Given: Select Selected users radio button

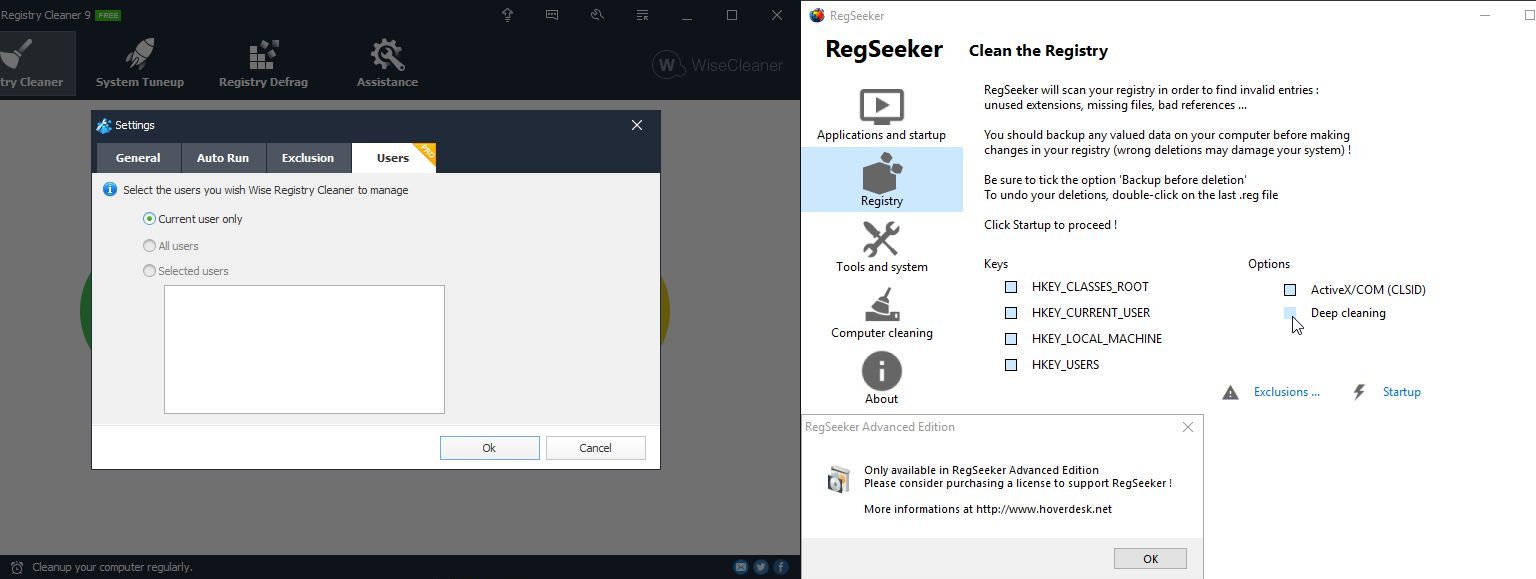Looking at the screenshot, I should (x=149, y=271).
